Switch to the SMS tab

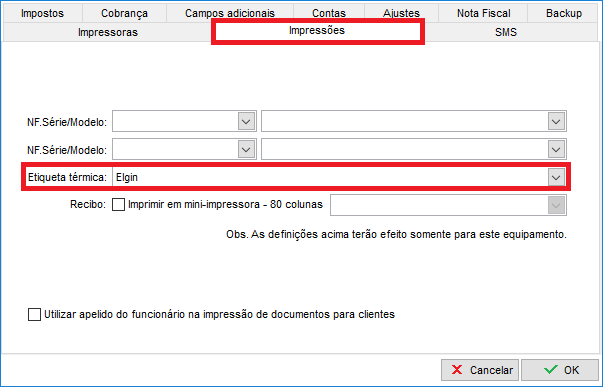point(506,32)
